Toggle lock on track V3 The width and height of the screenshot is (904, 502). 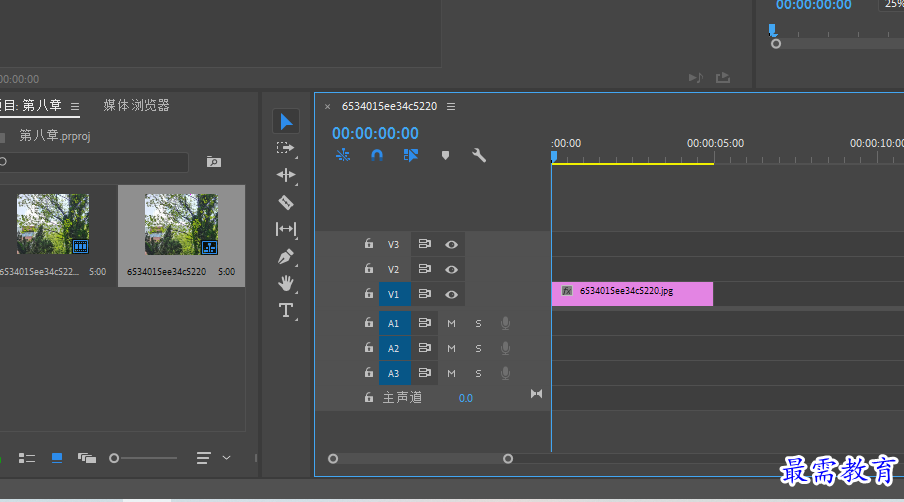pos(369,244)
